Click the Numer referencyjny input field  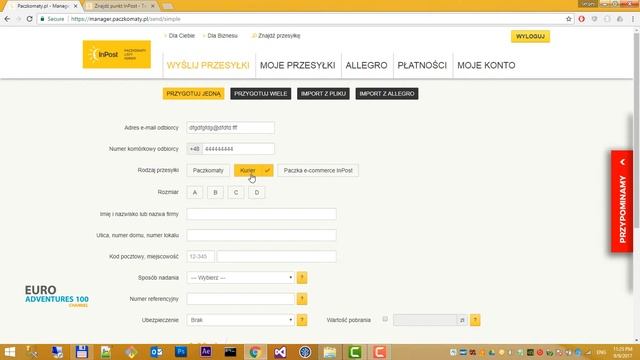pos(241,299)
